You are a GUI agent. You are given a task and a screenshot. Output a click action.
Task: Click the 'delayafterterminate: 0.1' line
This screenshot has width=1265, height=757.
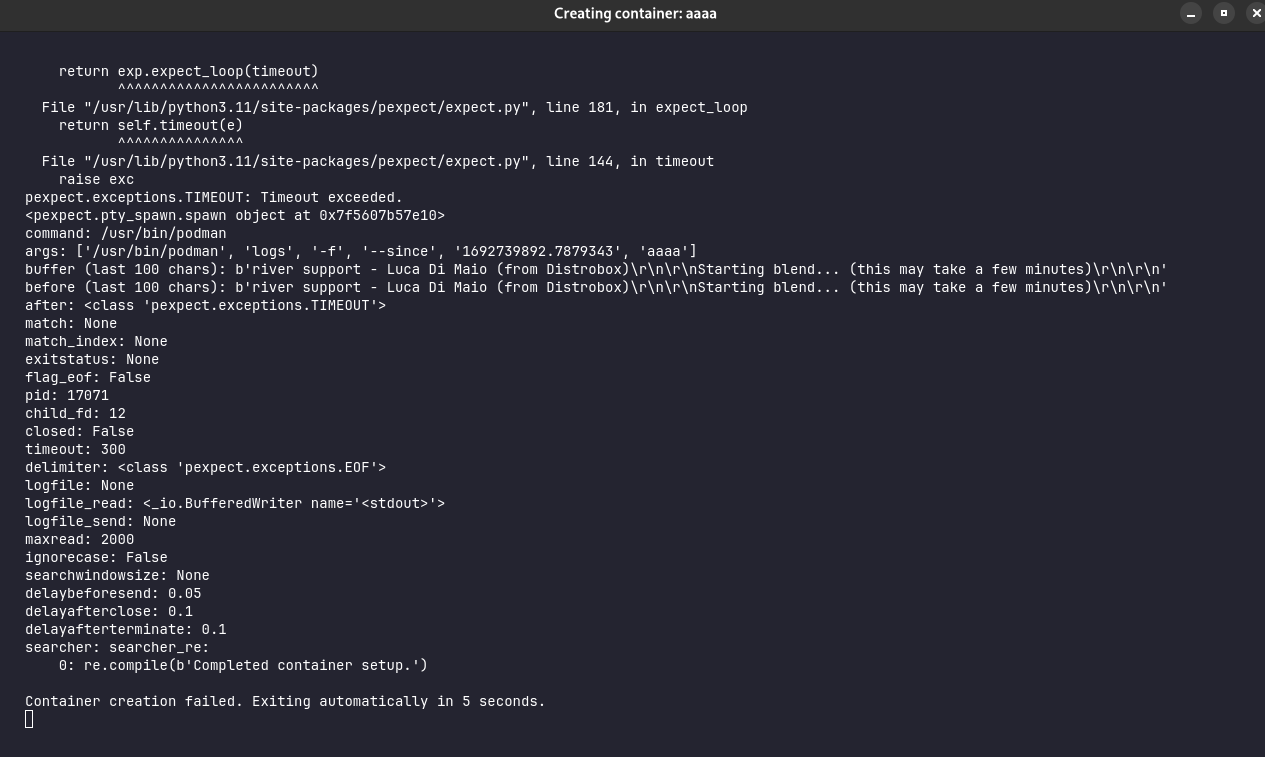pyautogui.click(x=125, y=629)
